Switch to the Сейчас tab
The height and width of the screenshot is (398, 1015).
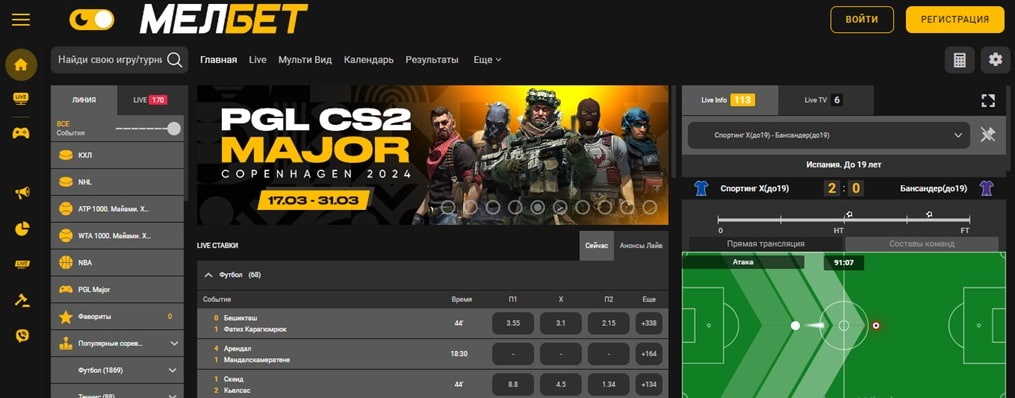[596, 246]
